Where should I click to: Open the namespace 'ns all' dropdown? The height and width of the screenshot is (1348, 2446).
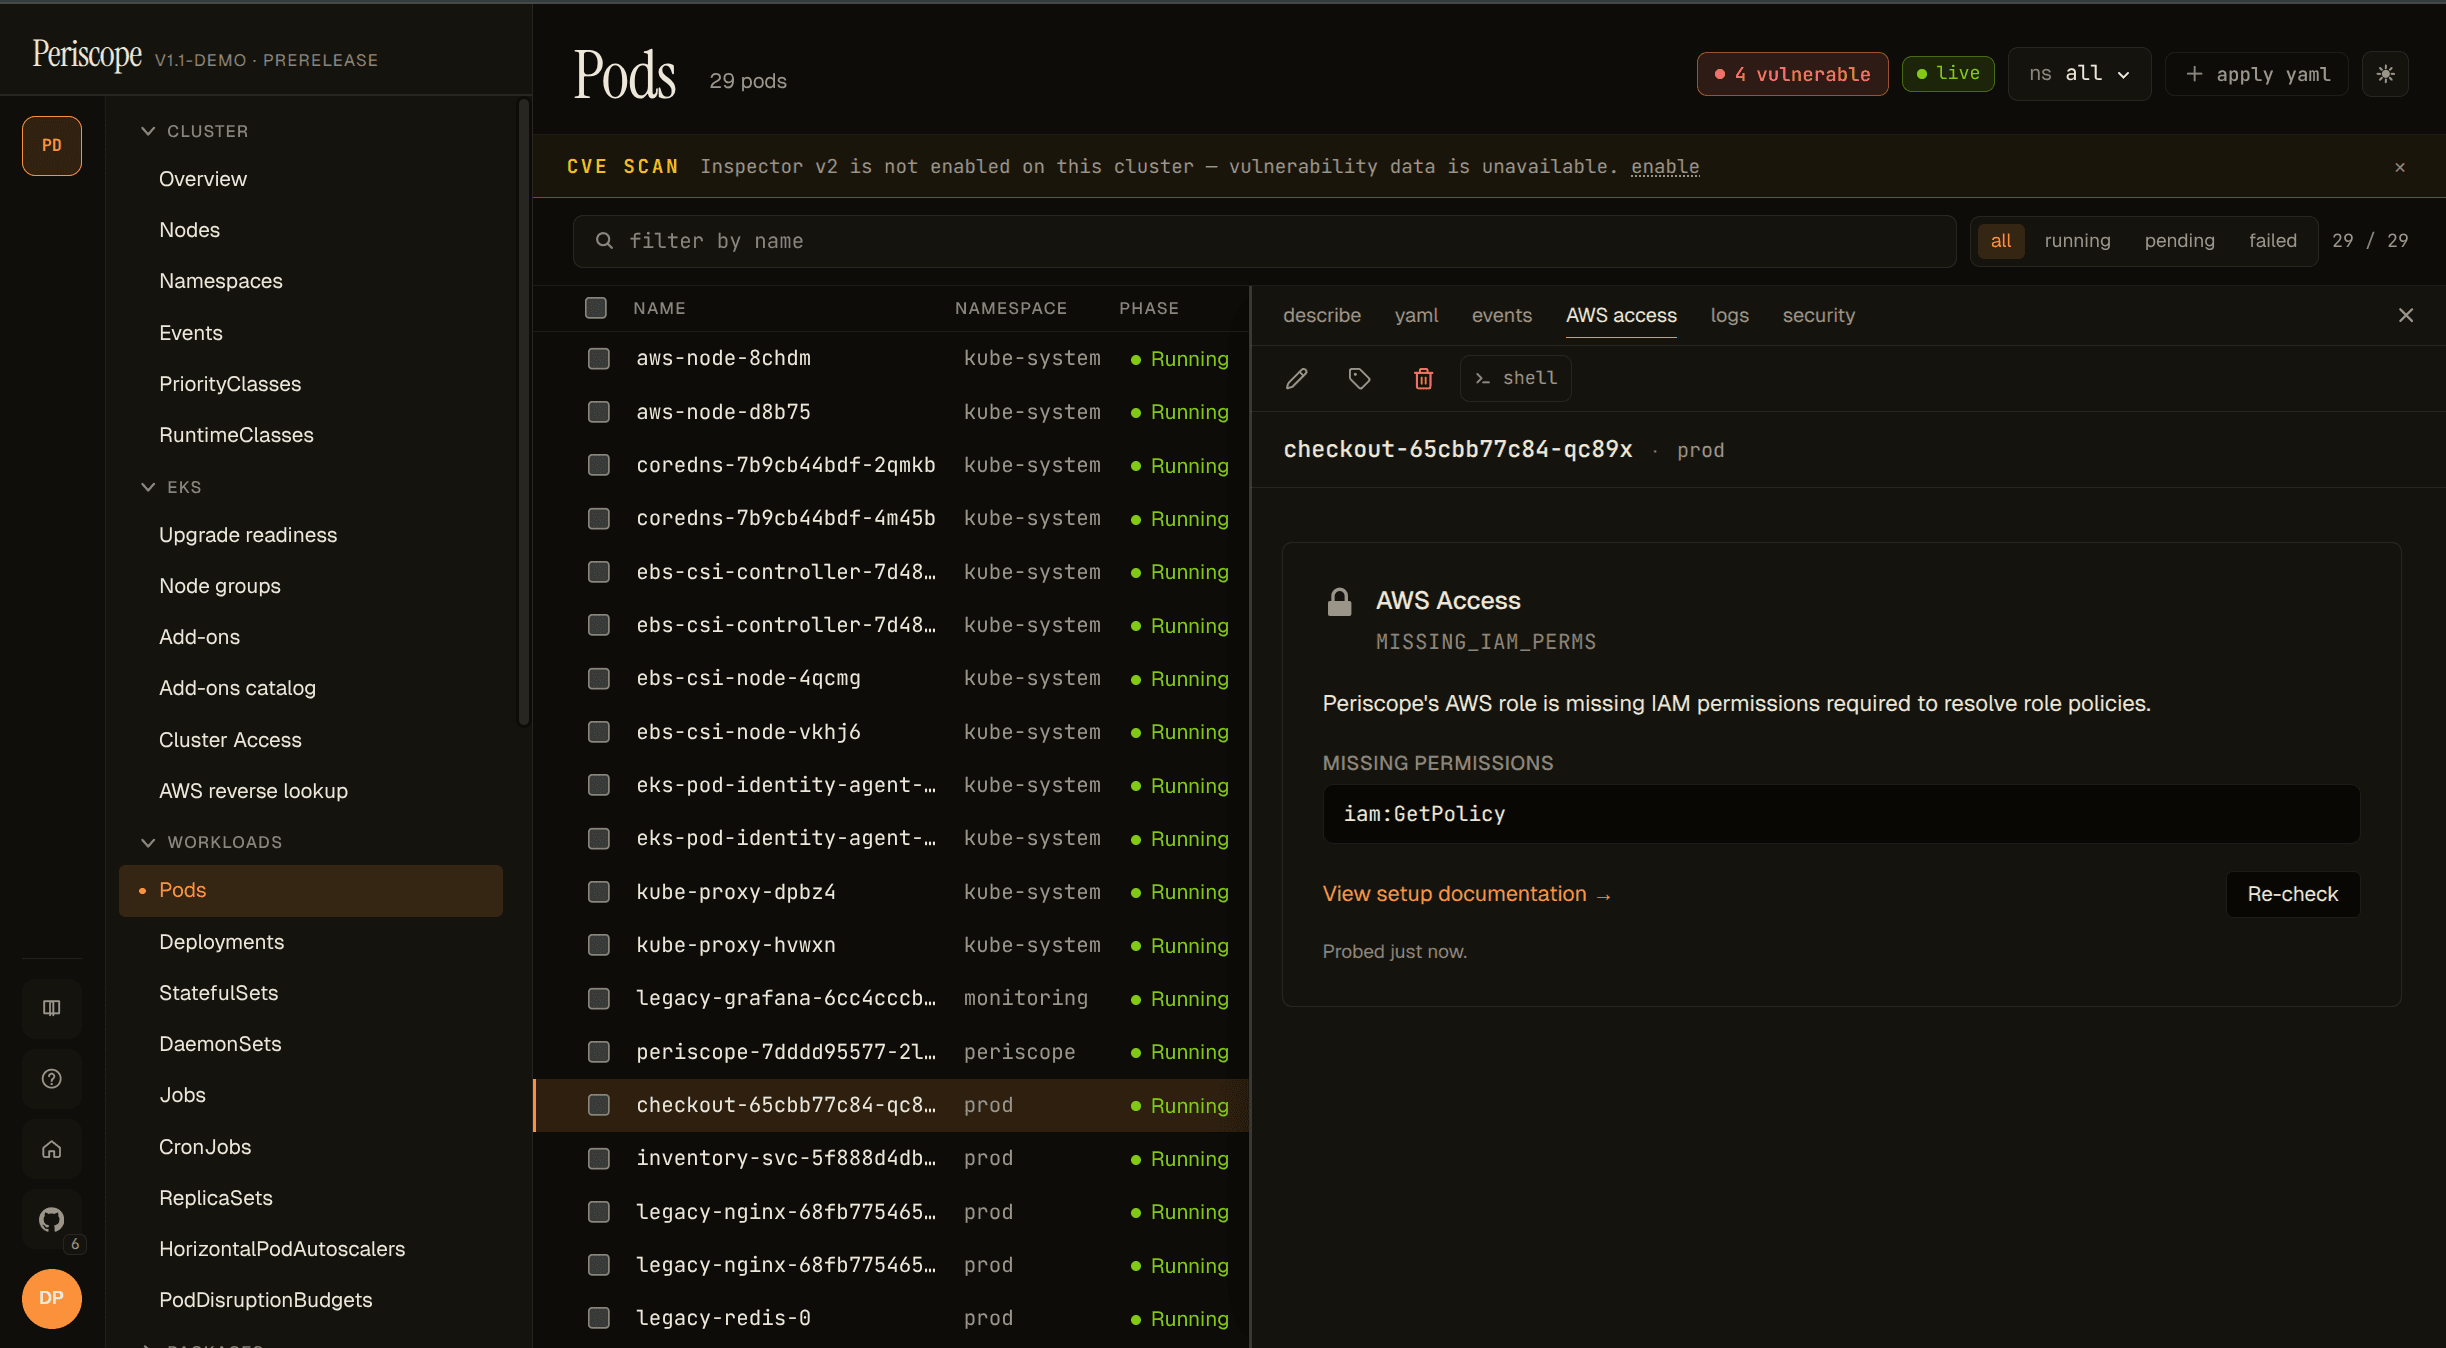(x=2079, y=74)
